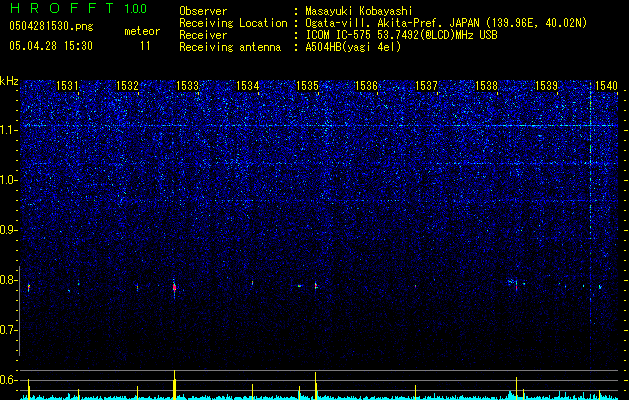Screen dimensions: 629x400
Task: Click the 0.8 frequency axis label
Action: (8, 280)
